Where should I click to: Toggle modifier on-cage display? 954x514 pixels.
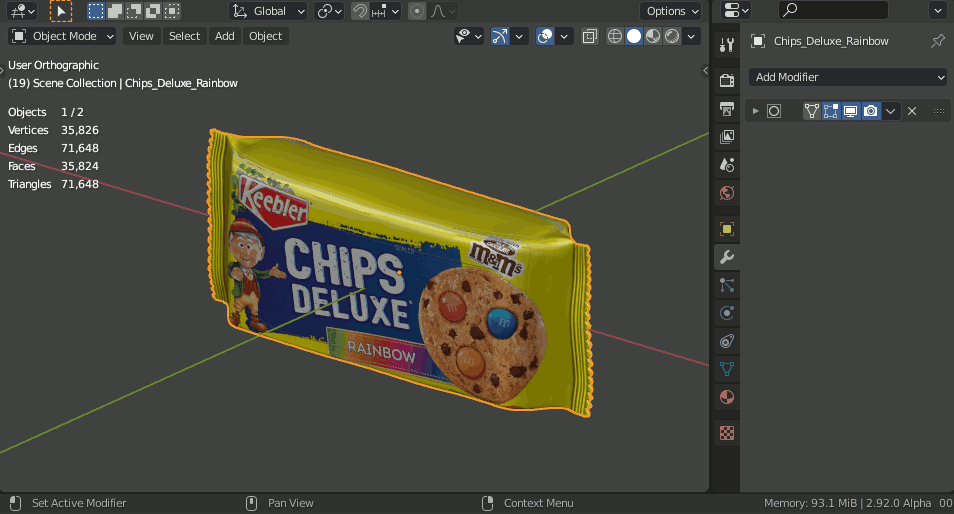(812, 111)
